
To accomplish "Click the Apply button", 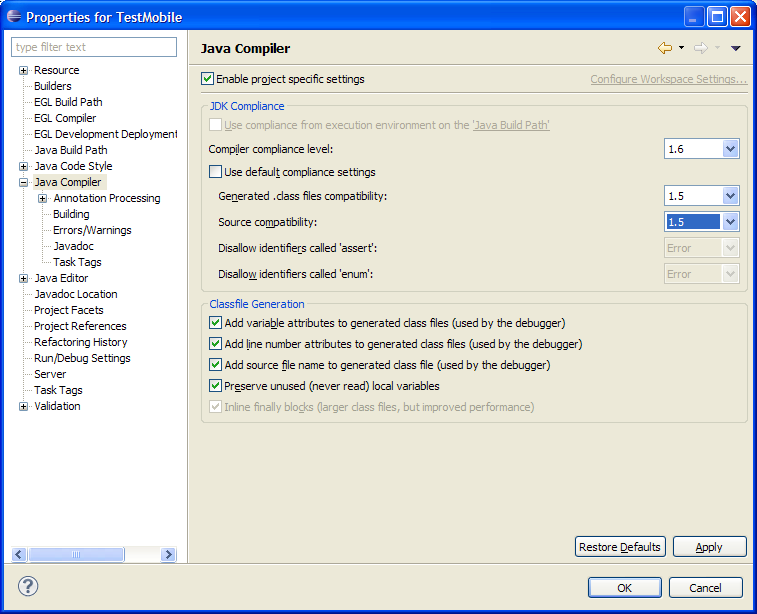I will 709,547.
